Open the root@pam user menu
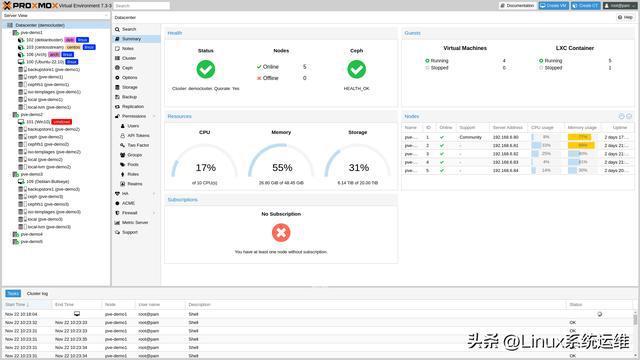Screen dimensions: 640x360 620,6
